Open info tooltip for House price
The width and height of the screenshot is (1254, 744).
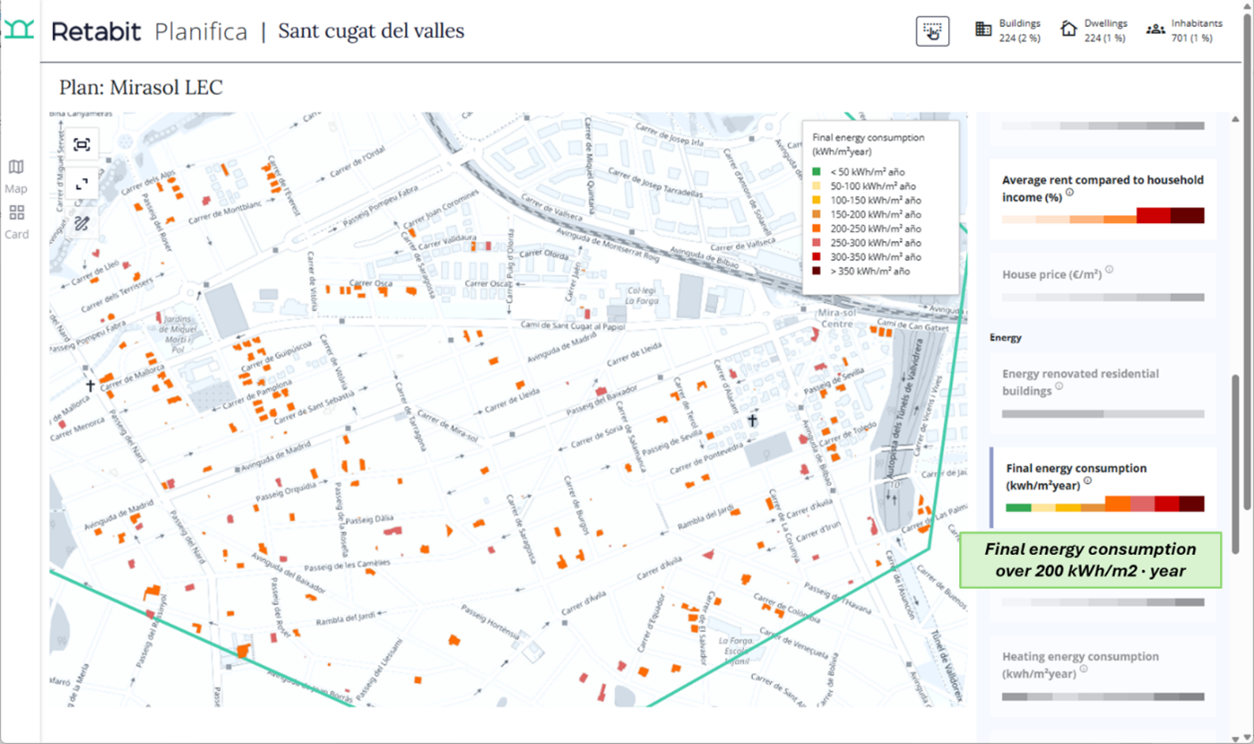[x=1109, y=270]
